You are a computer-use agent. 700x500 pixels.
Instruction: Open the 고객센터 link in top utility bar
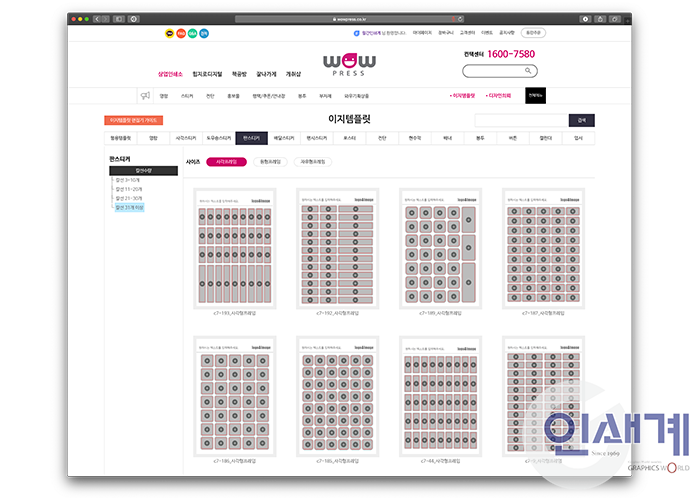coord(467,33)
